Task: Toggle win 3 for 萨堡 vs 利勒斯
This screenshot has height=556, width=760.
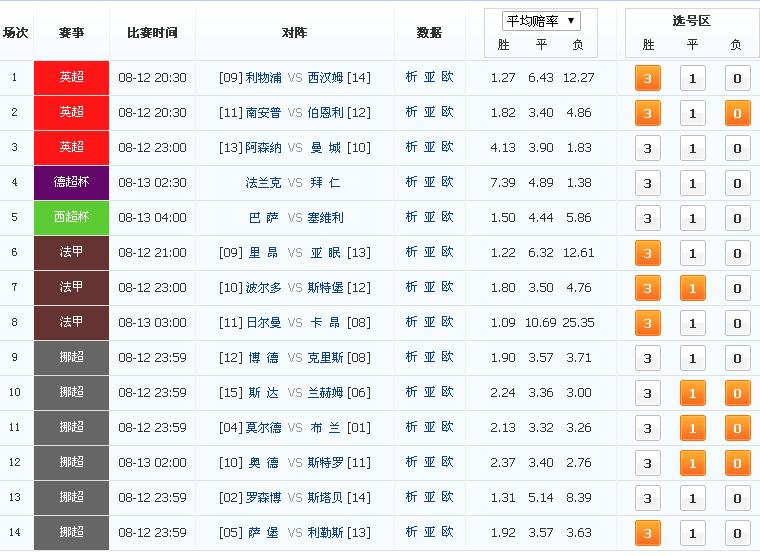Action: [x=648, y=533]
